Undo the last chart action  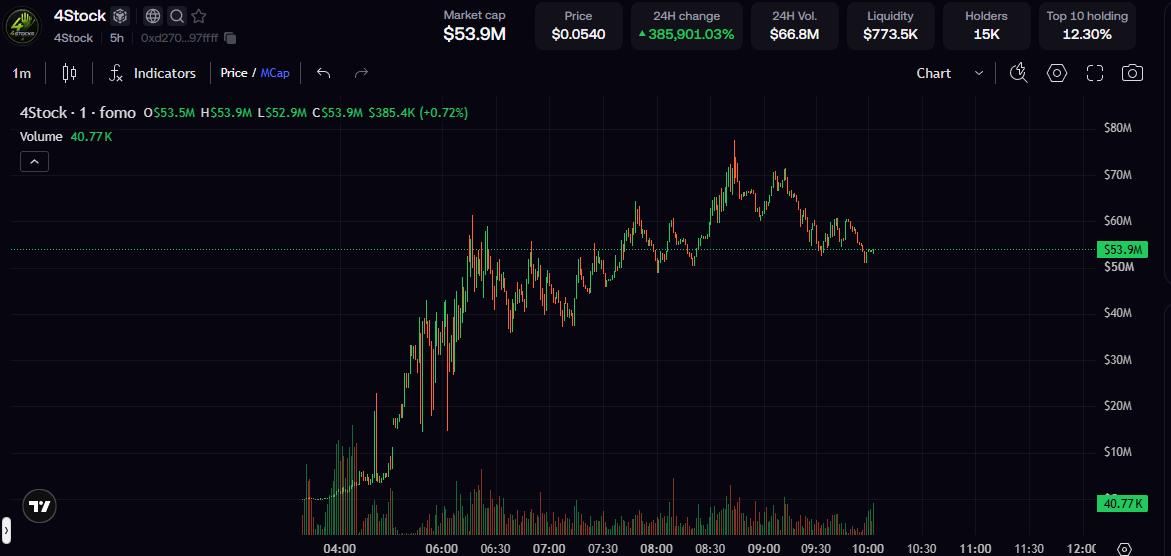click(x=323, y=73)
